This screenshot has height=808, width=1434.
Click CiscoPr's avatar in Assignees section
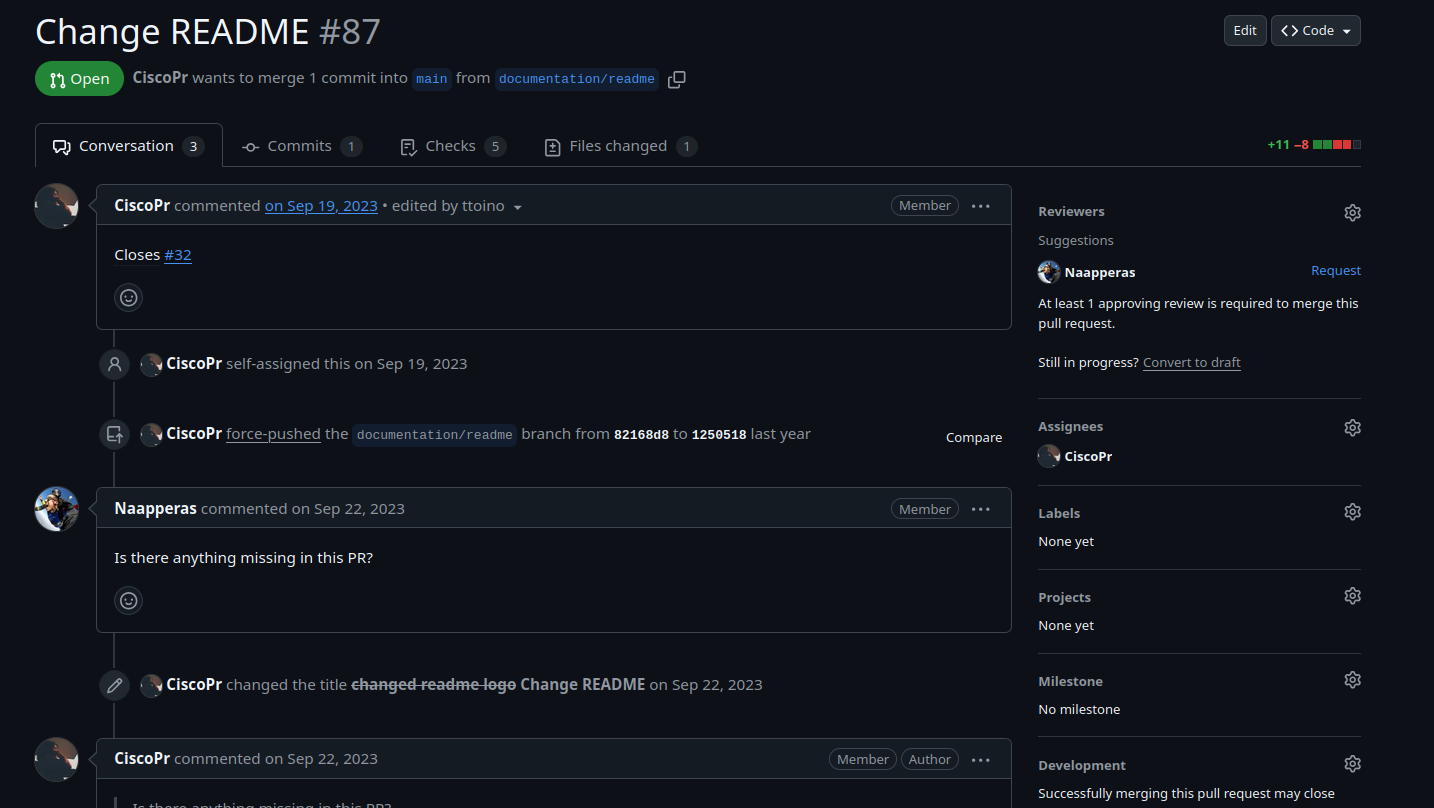(1049, 456)
